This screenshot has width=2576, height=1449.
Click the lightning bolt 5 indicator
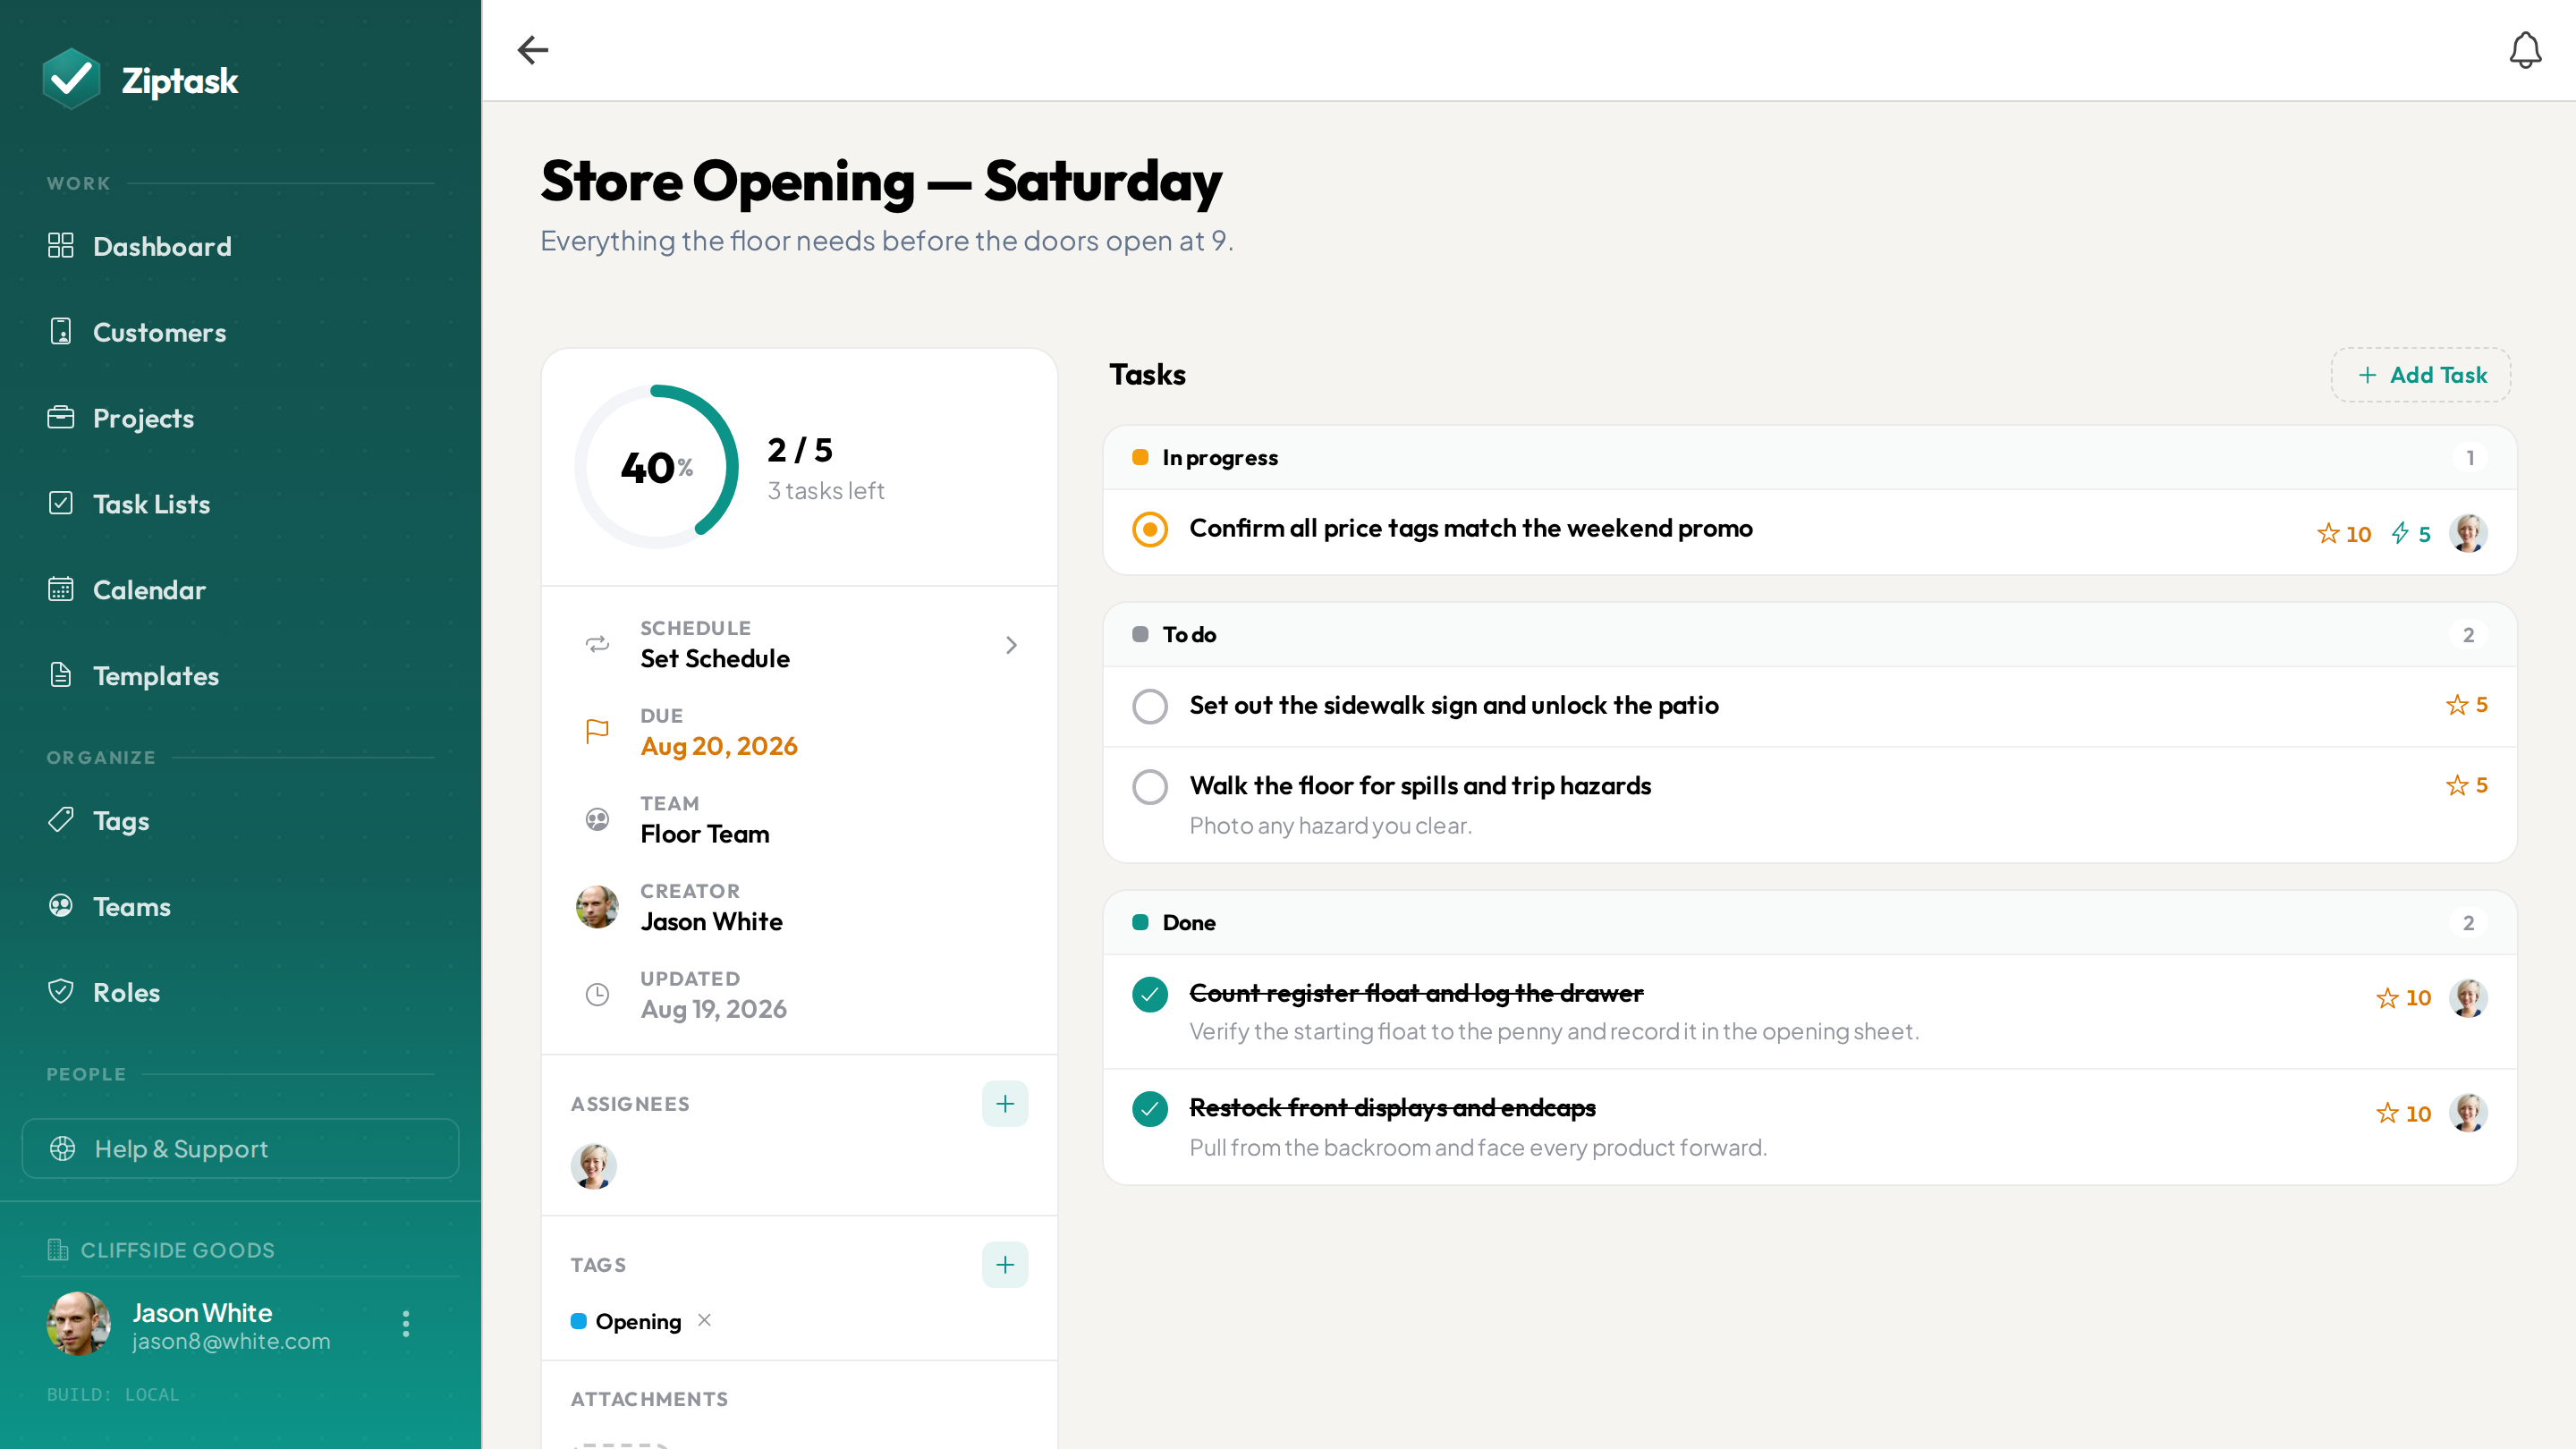coord(2411,534)
